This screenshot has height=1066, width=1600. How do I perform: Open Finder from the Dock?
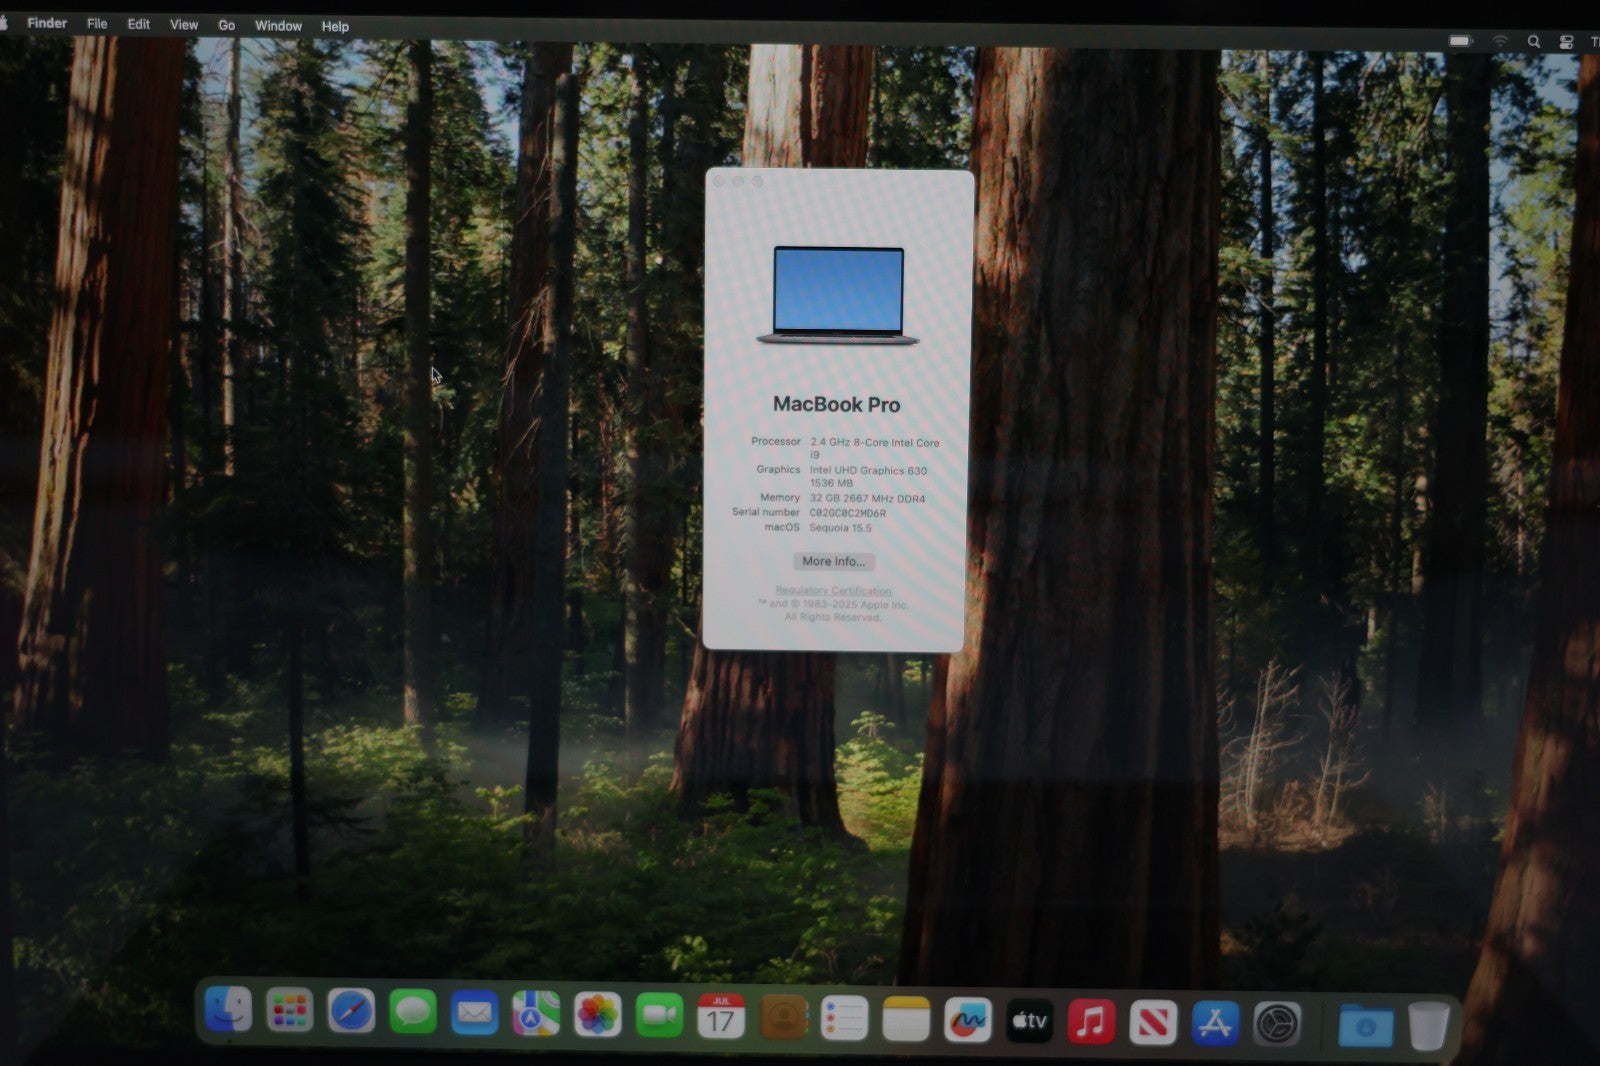click(228, 1009)
